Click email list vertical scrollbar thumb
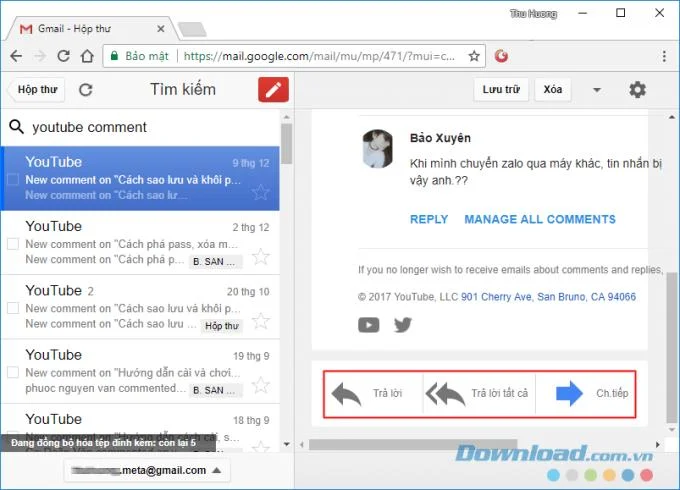The image size is (680, 490). [x=286, y=144]
